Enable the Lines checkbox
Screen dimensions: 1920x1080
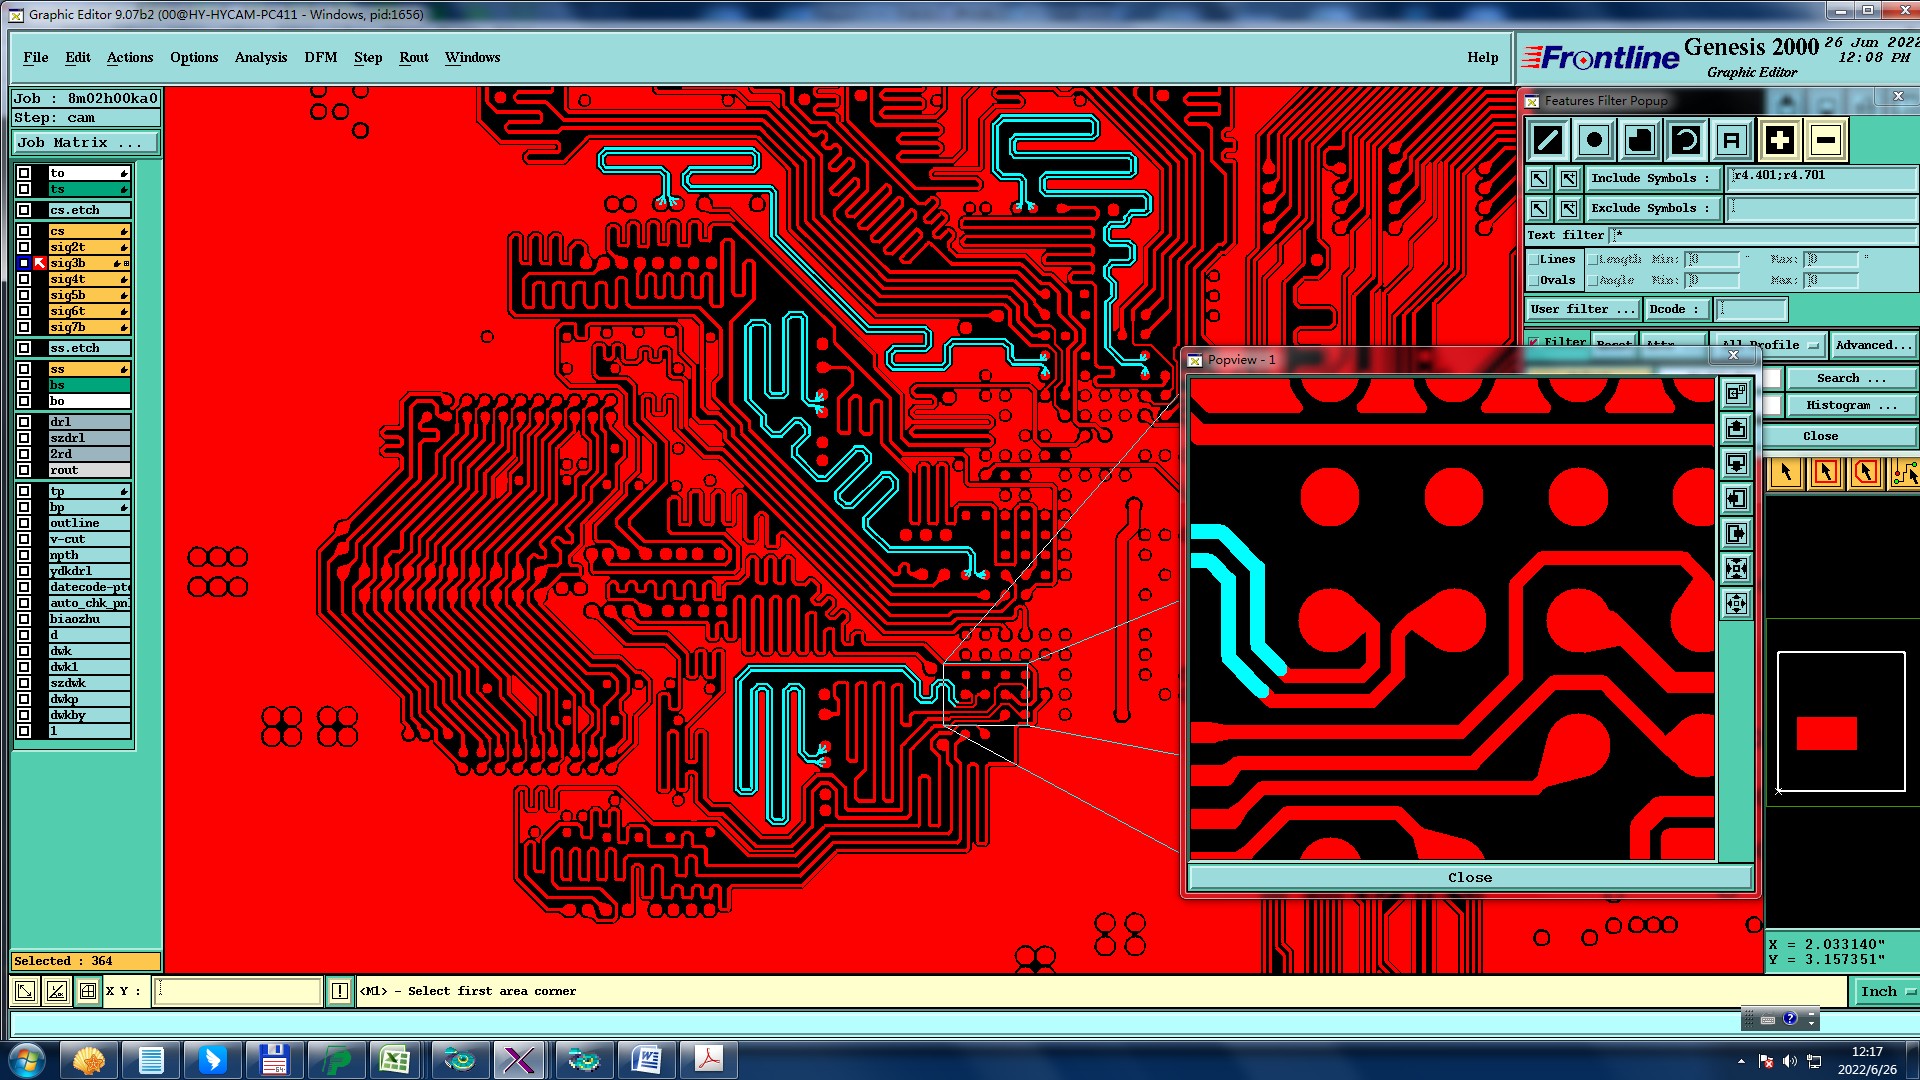pyautogui.click(x=1534, y=259)
